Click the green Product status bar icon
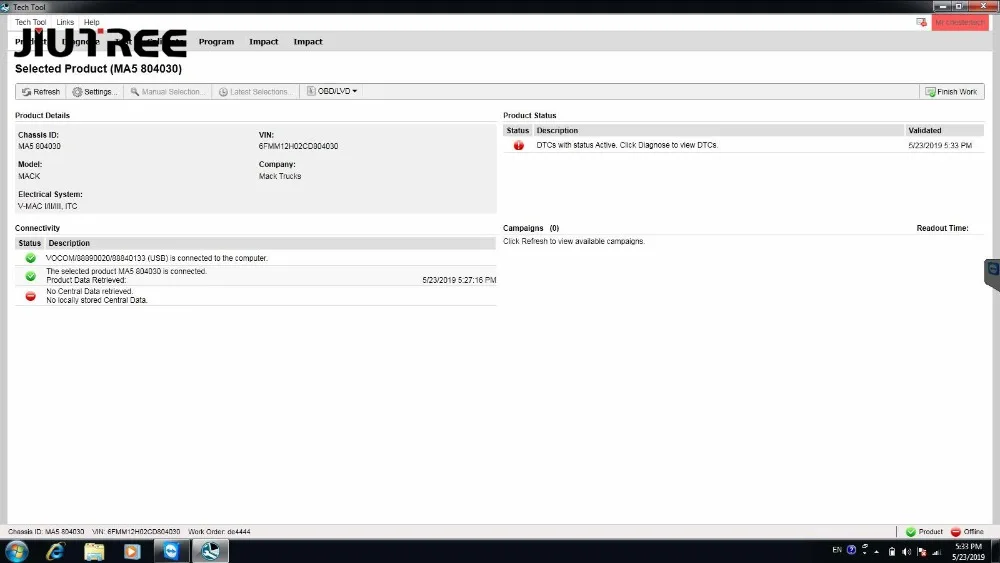Viewport: 1000px width, 563px height. pyautogui.click(x=911, y=532)
